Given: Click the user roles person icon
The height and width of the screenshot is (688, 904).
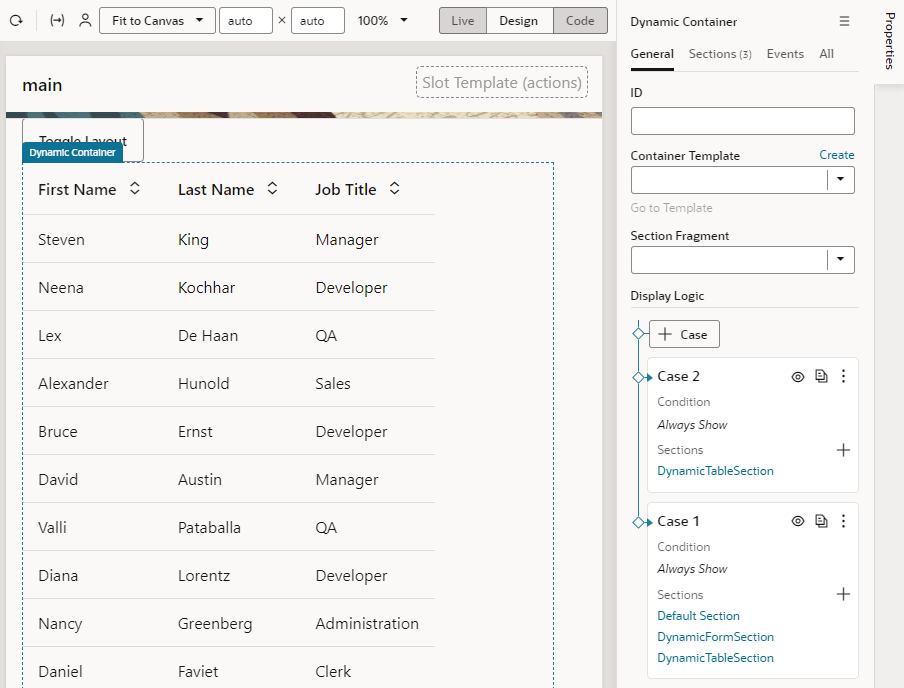Looking at the screenshot, I should 85,21.
